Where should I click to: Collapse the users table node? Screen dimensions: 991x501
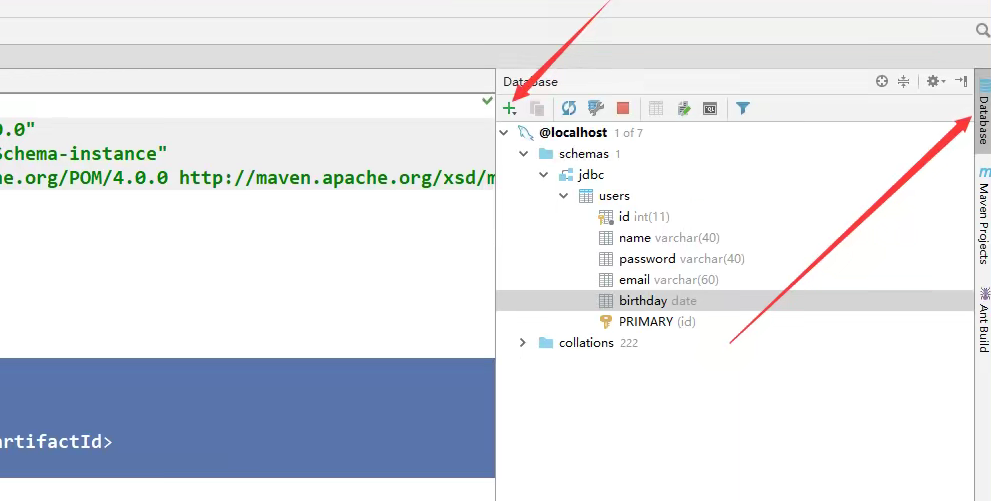pos(564,196)
